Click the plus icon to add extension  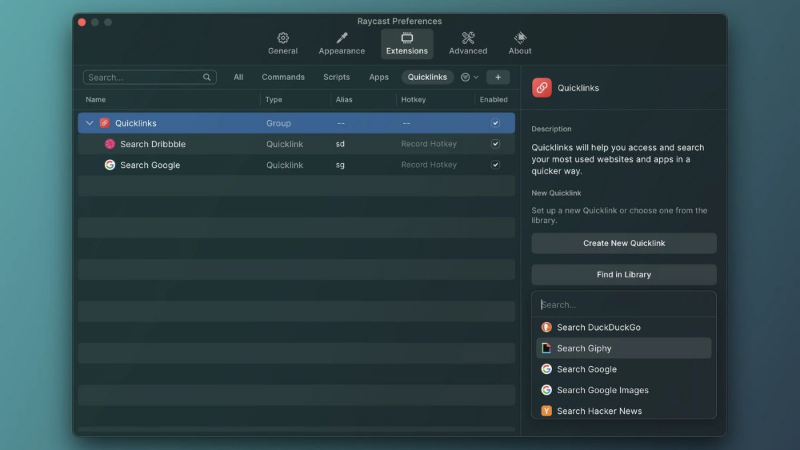pyautogui.click(x=498, y=78)
